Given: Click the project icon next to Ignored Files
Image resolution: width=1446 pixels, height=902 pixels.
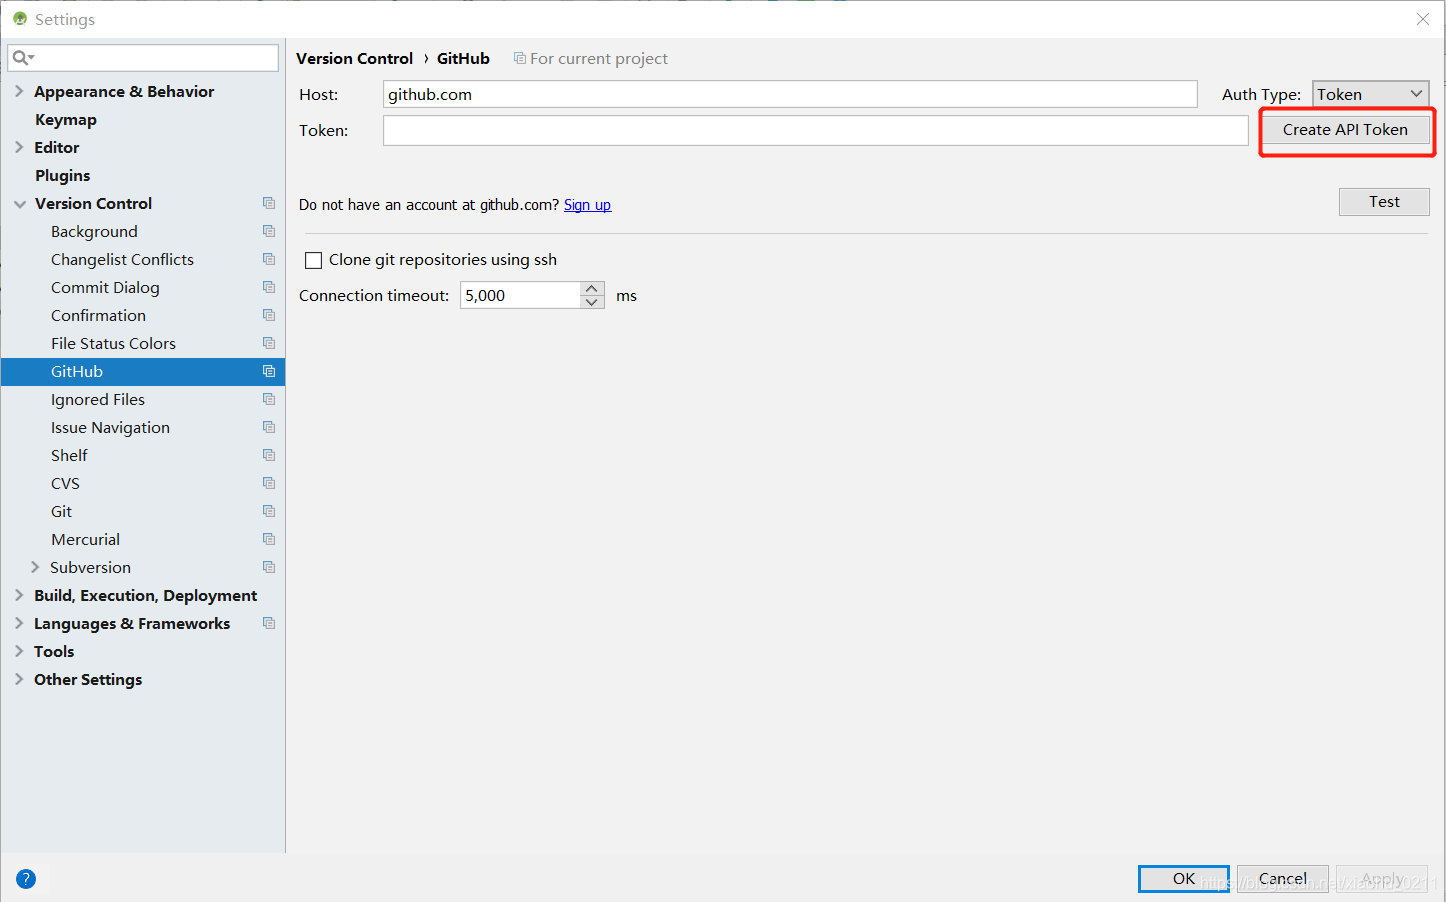Looking at the screenshot, I should [269, 399].
